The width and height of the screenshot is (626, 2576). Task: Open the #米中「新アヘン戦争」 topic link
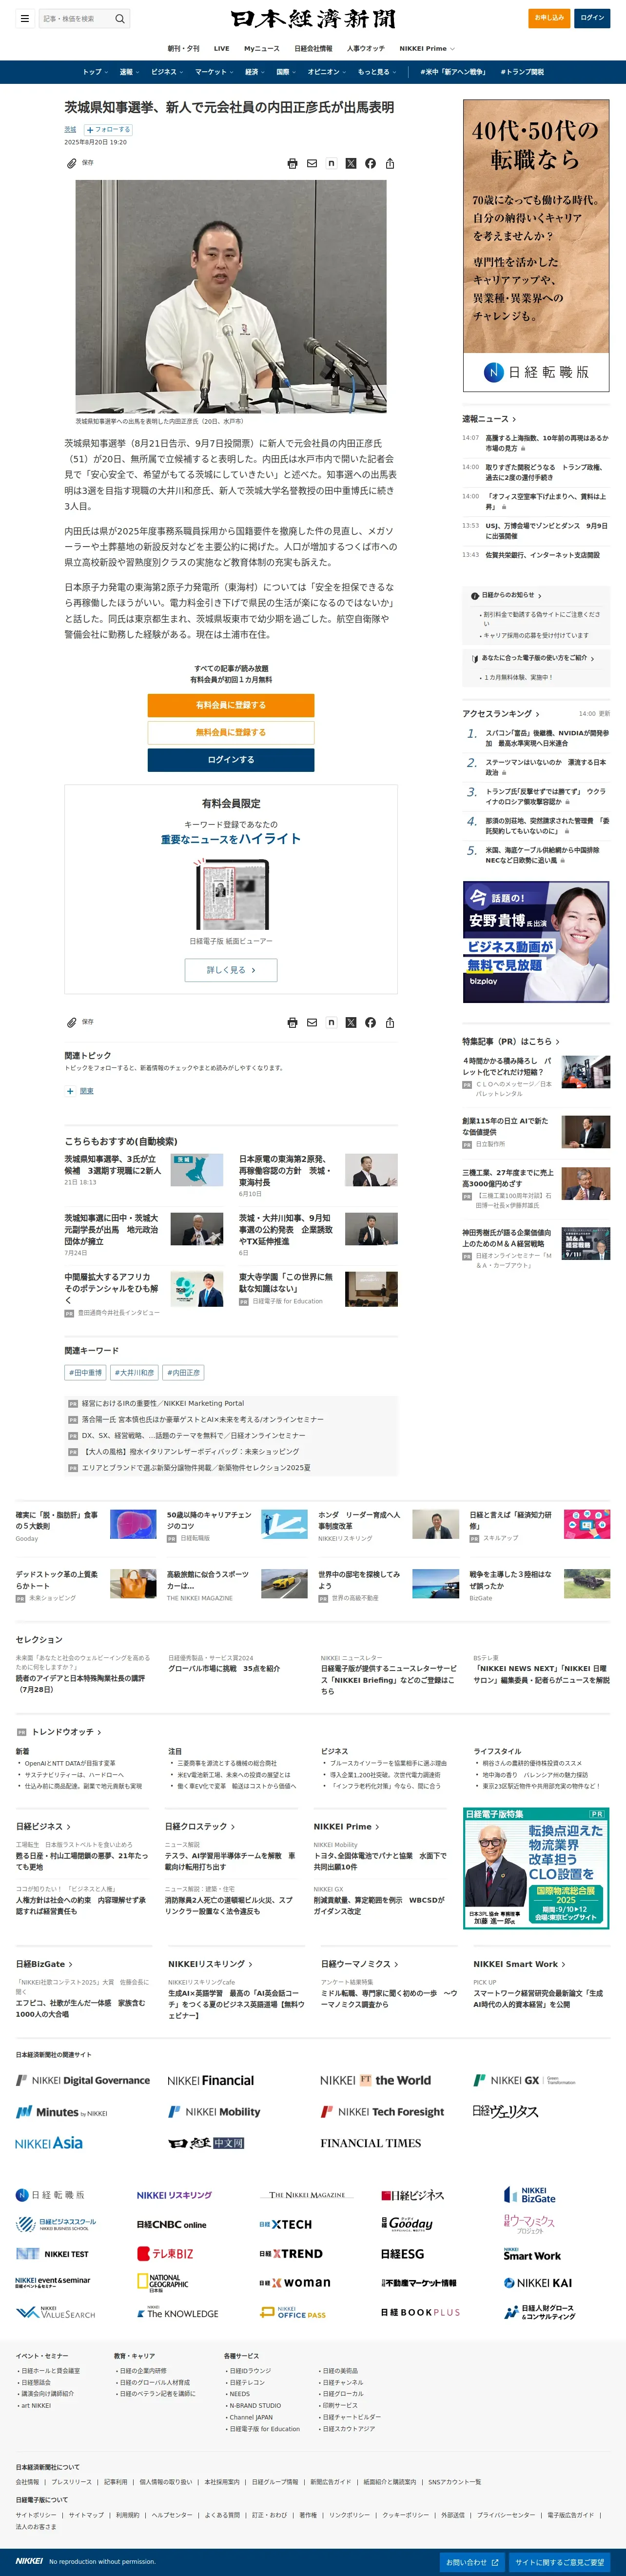point(453,72)
